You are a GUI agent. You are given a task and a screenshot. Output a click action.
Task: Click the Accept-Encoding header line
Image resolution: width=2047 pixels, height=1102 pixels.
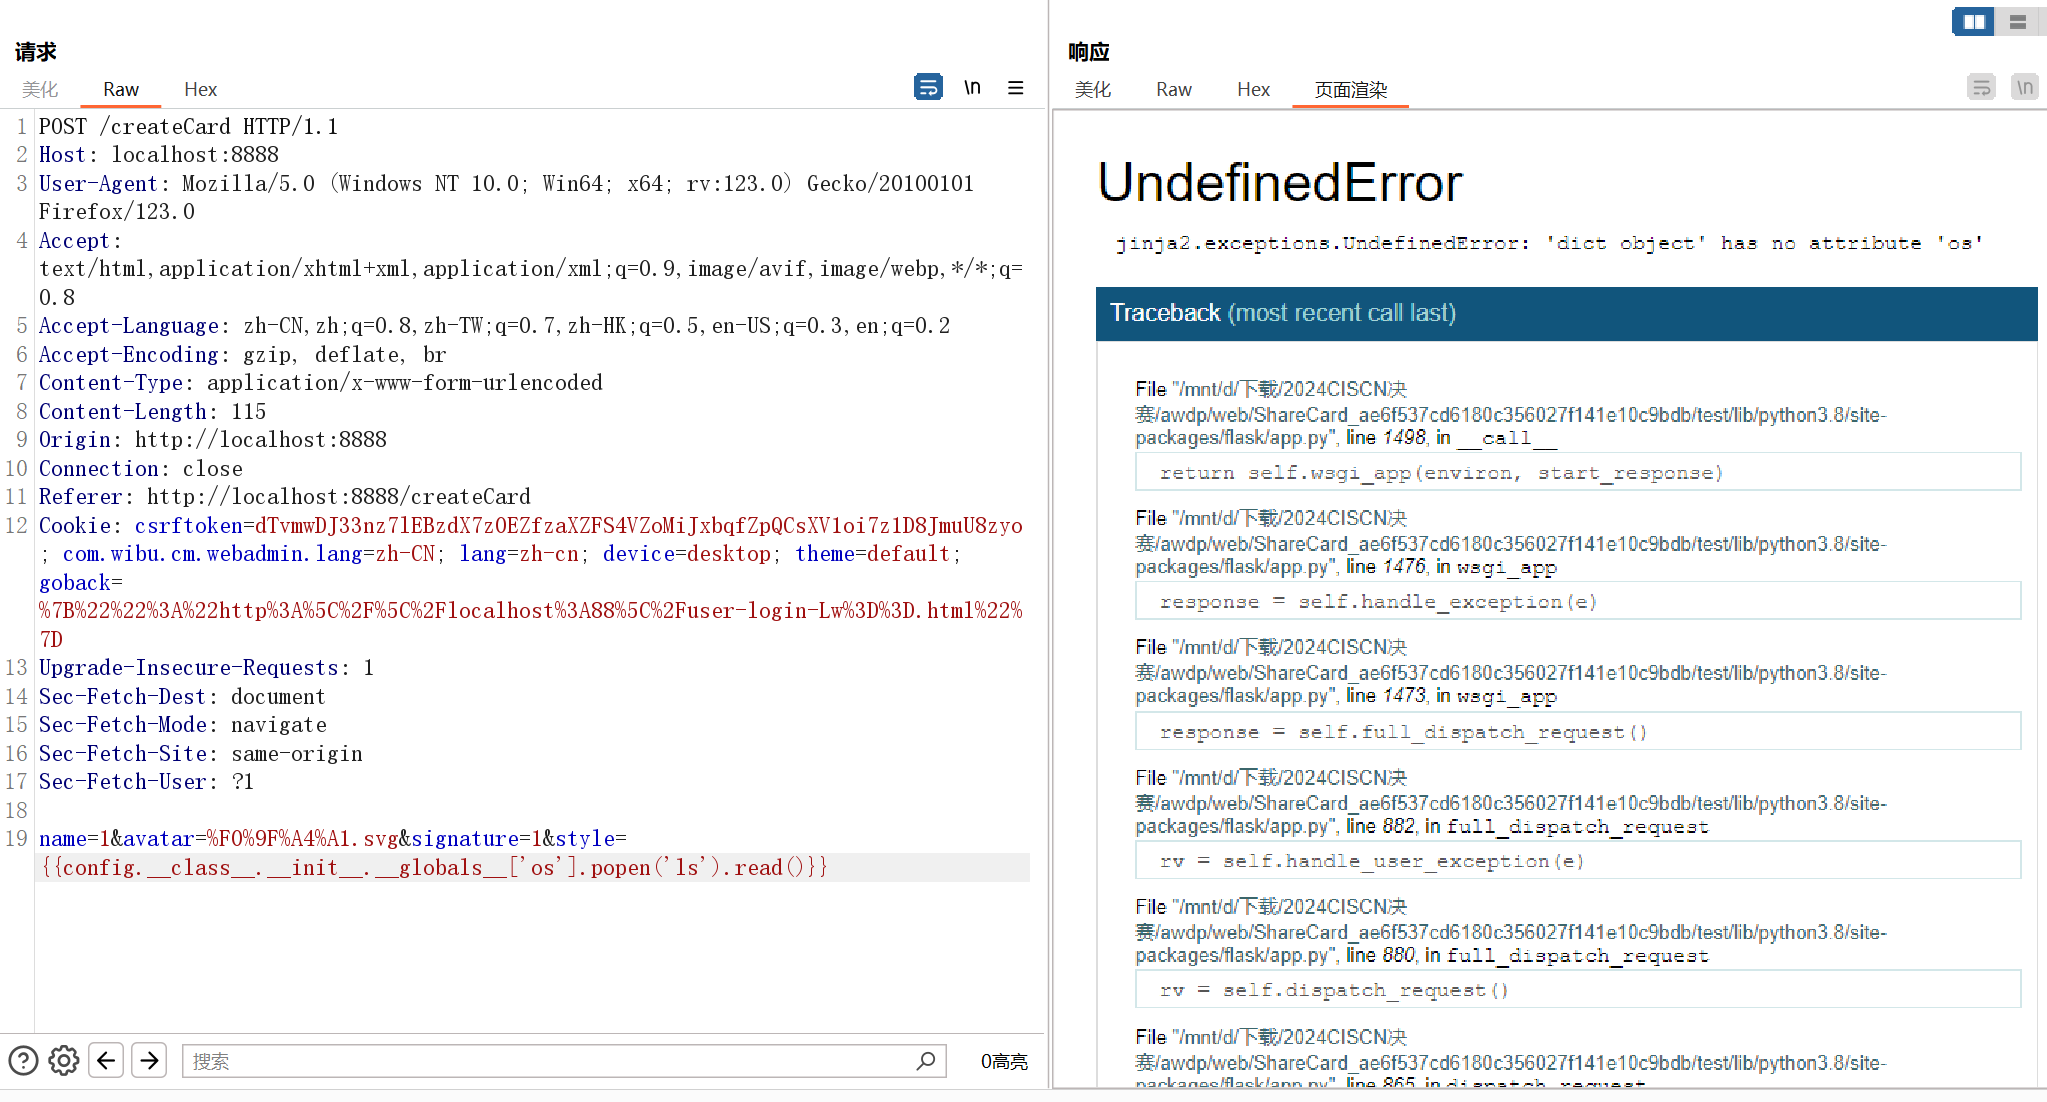243,355
